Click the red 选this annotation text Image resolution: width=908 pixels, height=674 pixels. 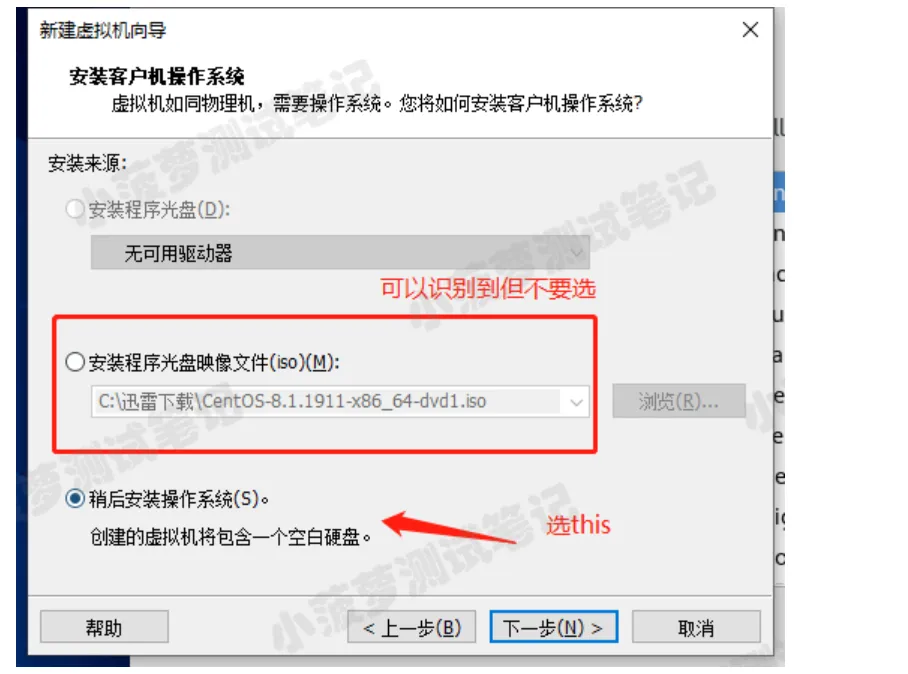click(x=579, y=525)
